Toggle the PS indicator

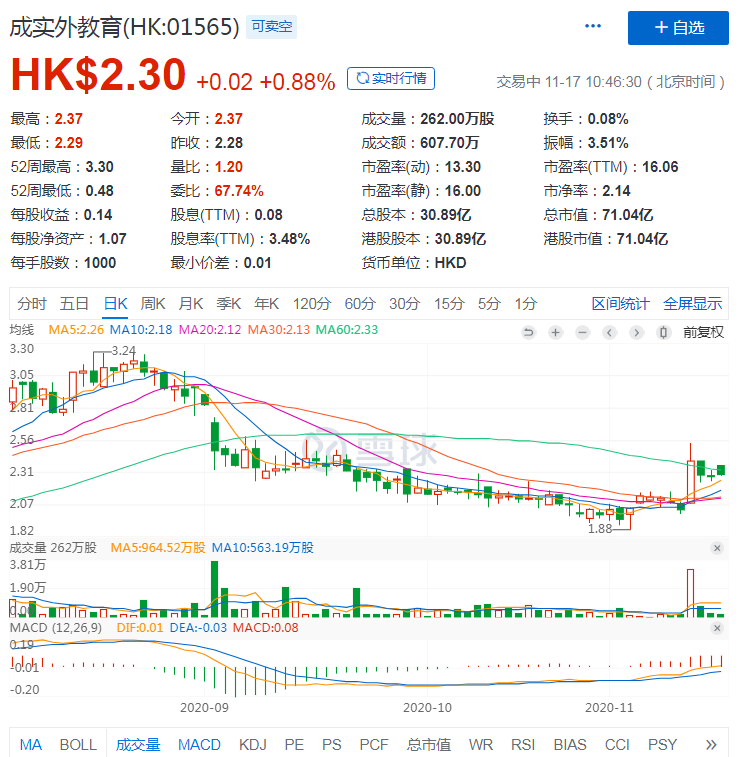(332, 744)
